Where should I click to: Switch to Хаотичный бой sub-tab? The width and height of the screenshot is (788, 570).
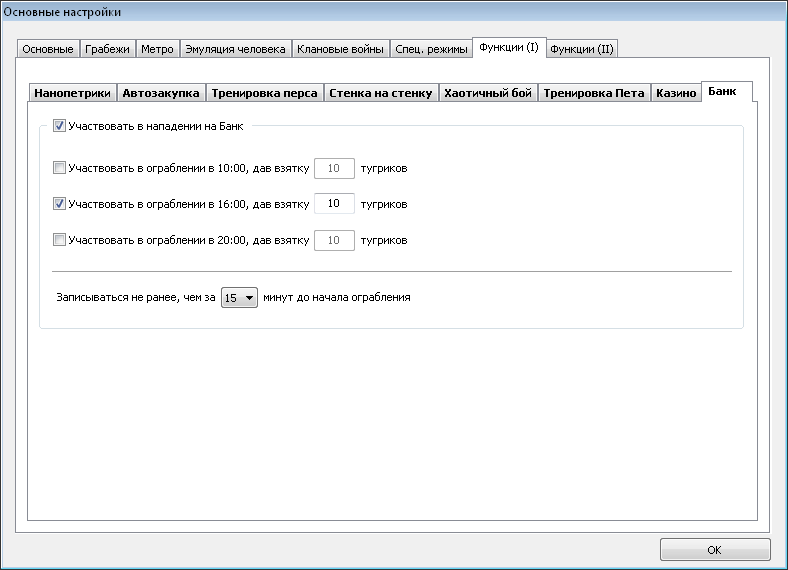[x=488, y=93]
